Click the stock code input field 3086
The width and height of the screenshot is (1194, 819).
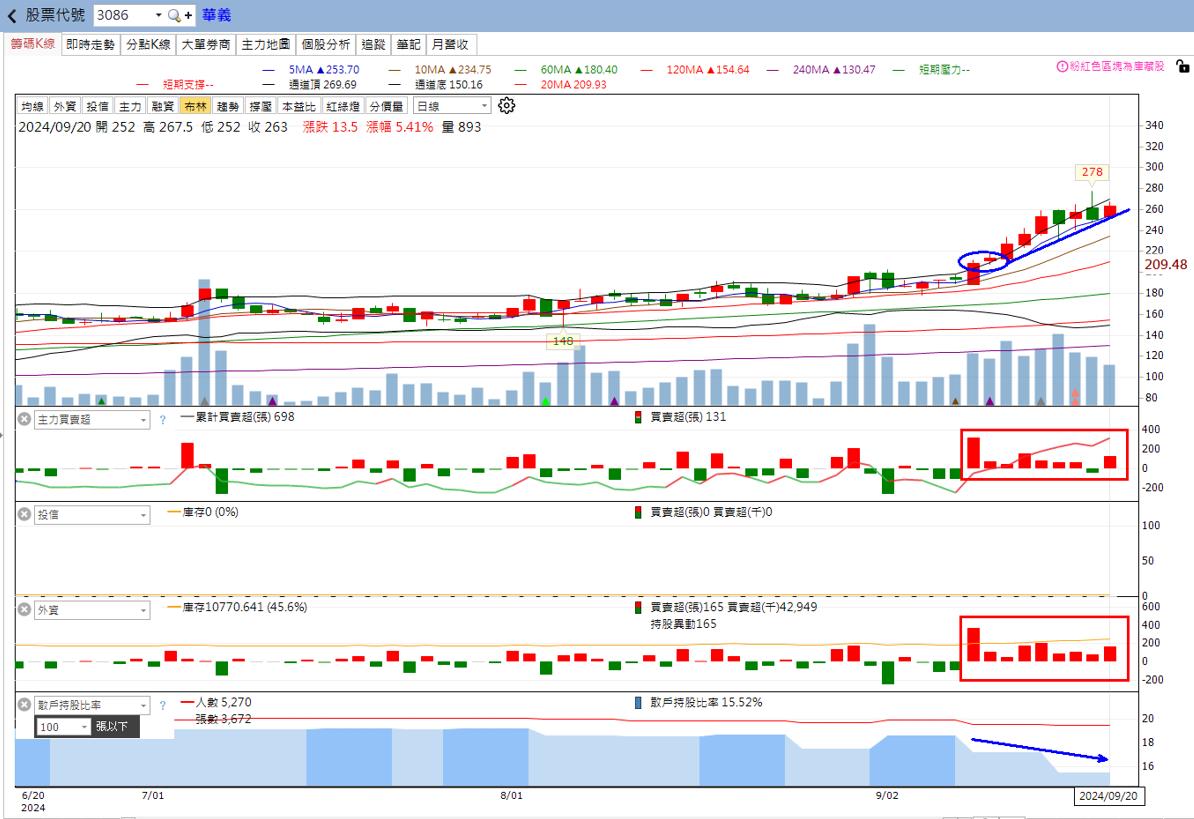(122, 15)
